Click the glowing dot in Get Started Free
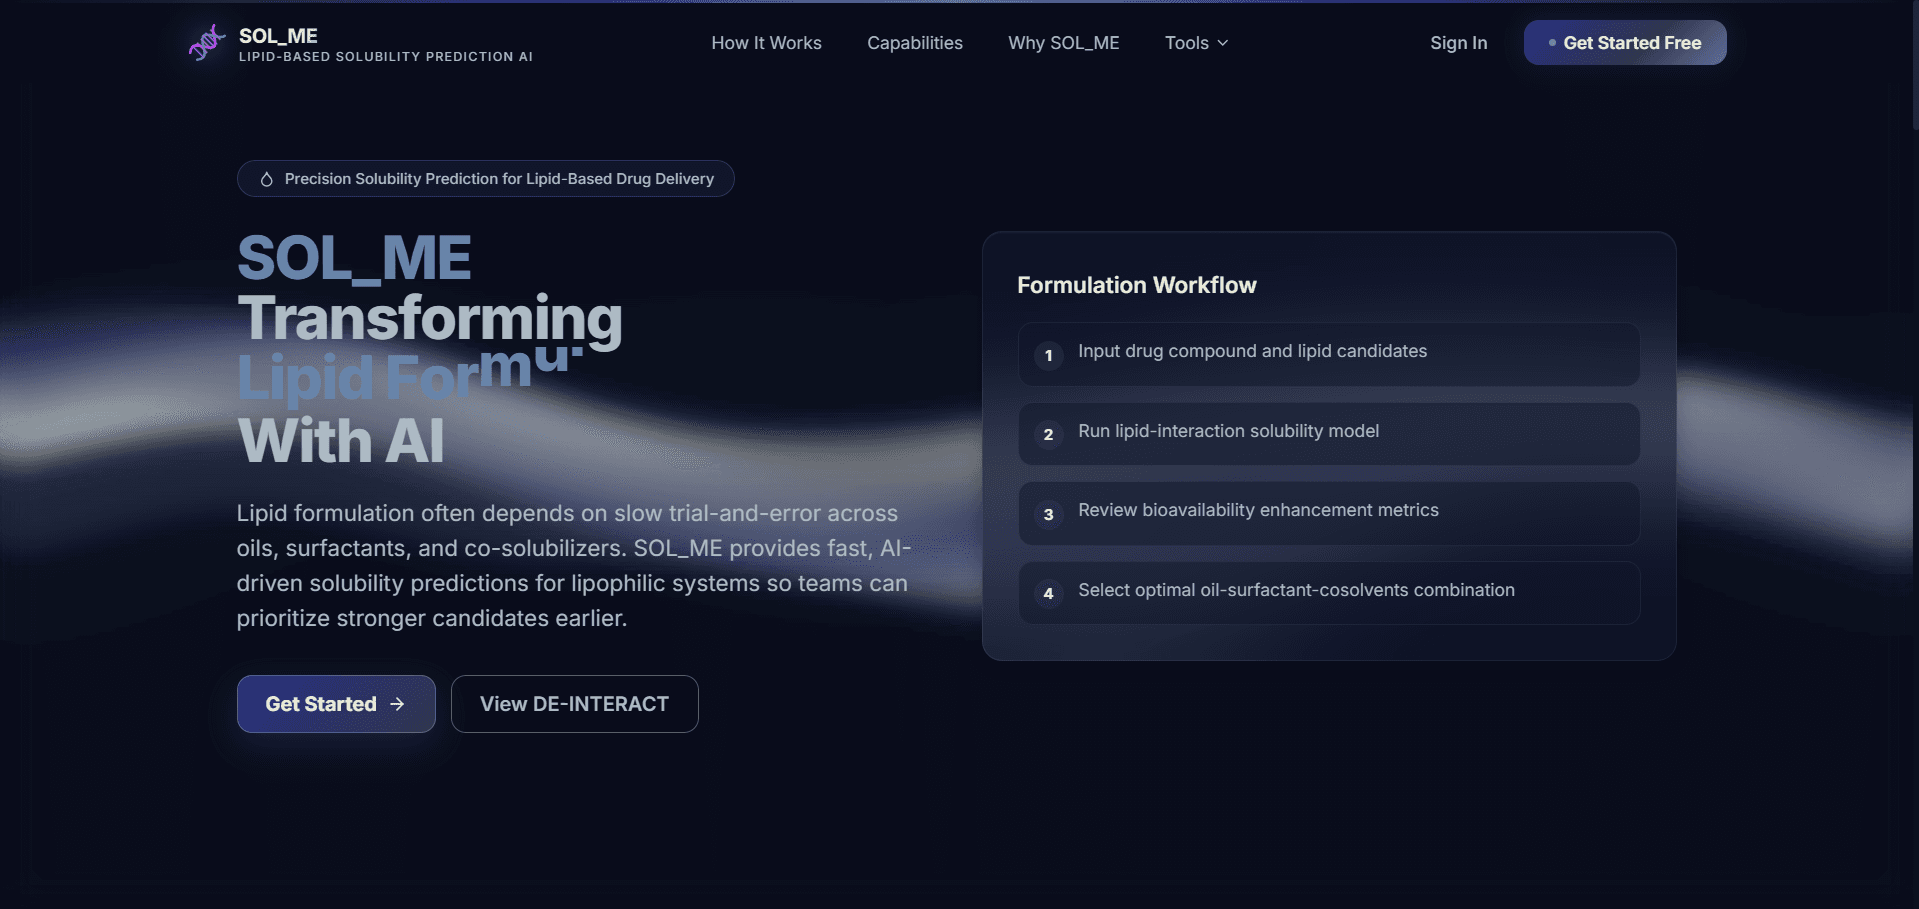 [x=1551, y=43]
